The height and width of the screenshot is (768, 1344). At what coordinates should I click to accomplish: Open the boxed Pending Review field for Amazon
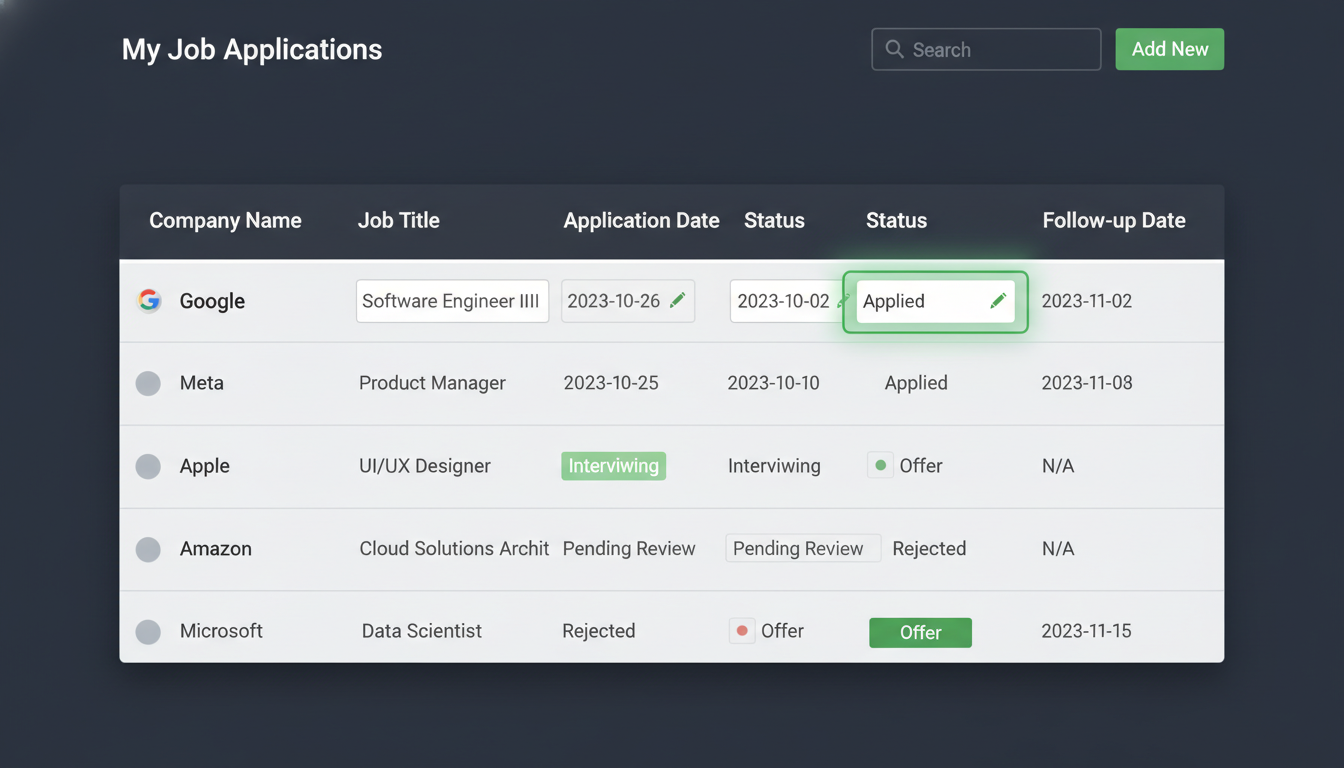point(802,548)
